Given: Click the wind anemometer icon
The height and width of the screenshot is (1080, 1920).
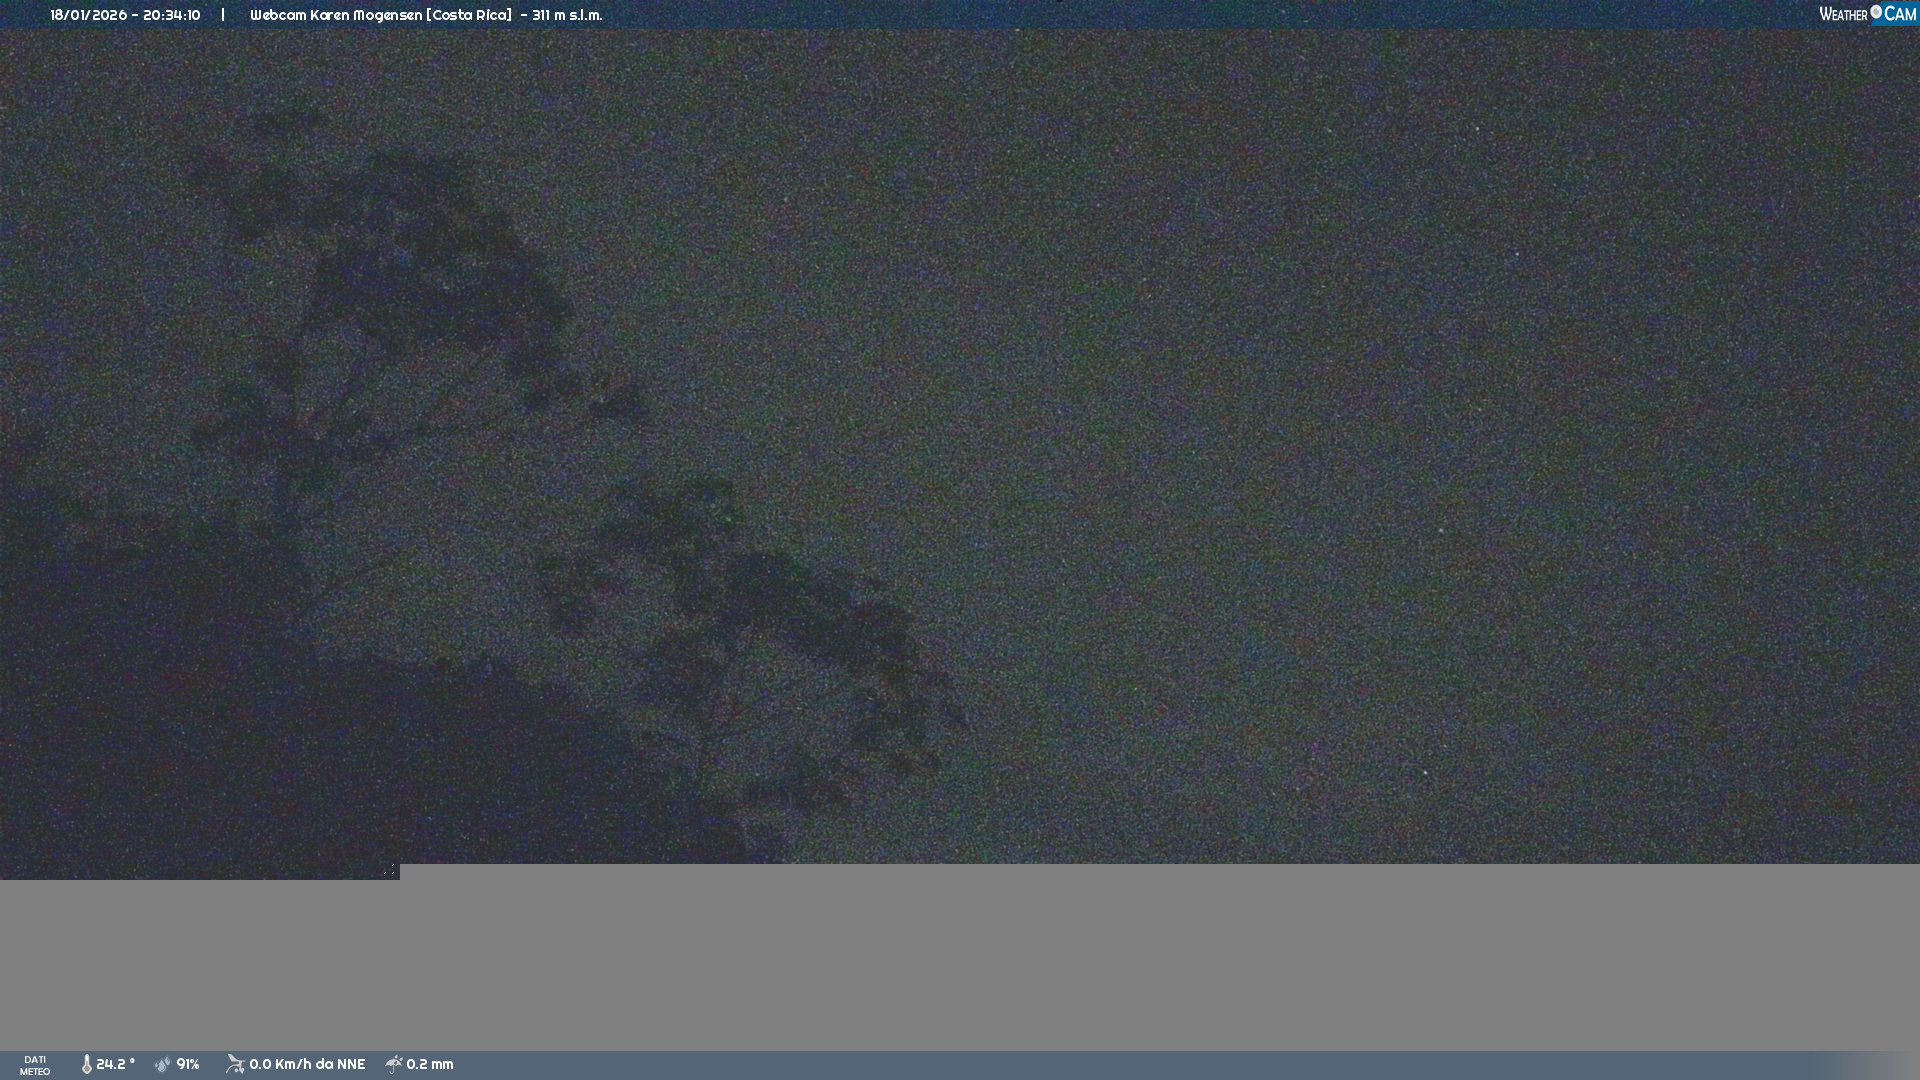Looking at the screenshot, I should tap(235, 1064).
